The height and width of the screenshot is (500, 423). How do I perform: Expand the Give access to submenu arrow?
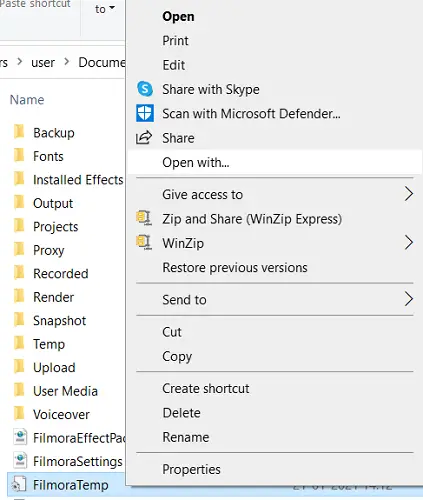409,194
